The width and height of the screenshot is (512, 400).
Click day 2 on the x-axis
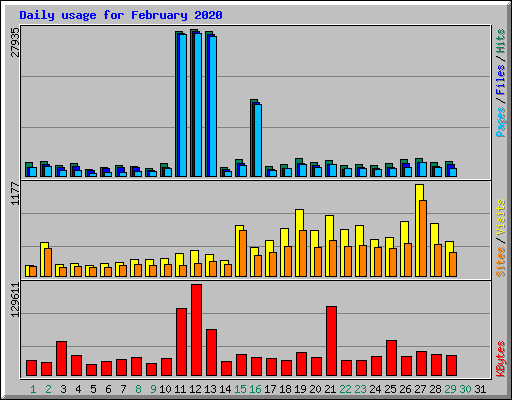coord(48,389)
